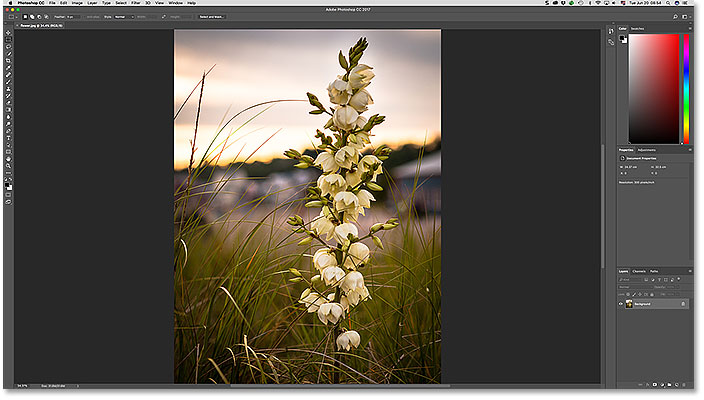Toggle the layer filtering switch
Viewport: 704px width, 400px height.
point(678,279)
